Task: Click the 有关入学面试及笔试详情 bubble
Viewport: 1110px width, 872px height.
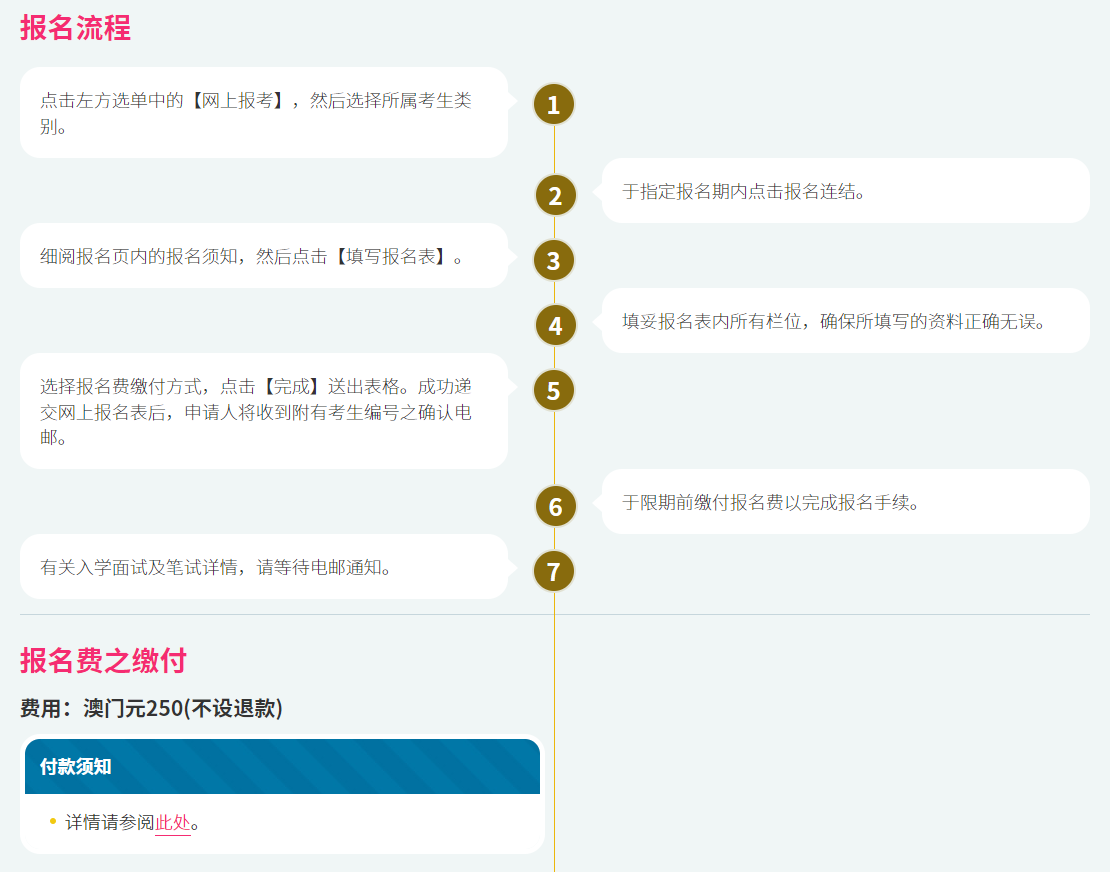Action: coord(264,567)
